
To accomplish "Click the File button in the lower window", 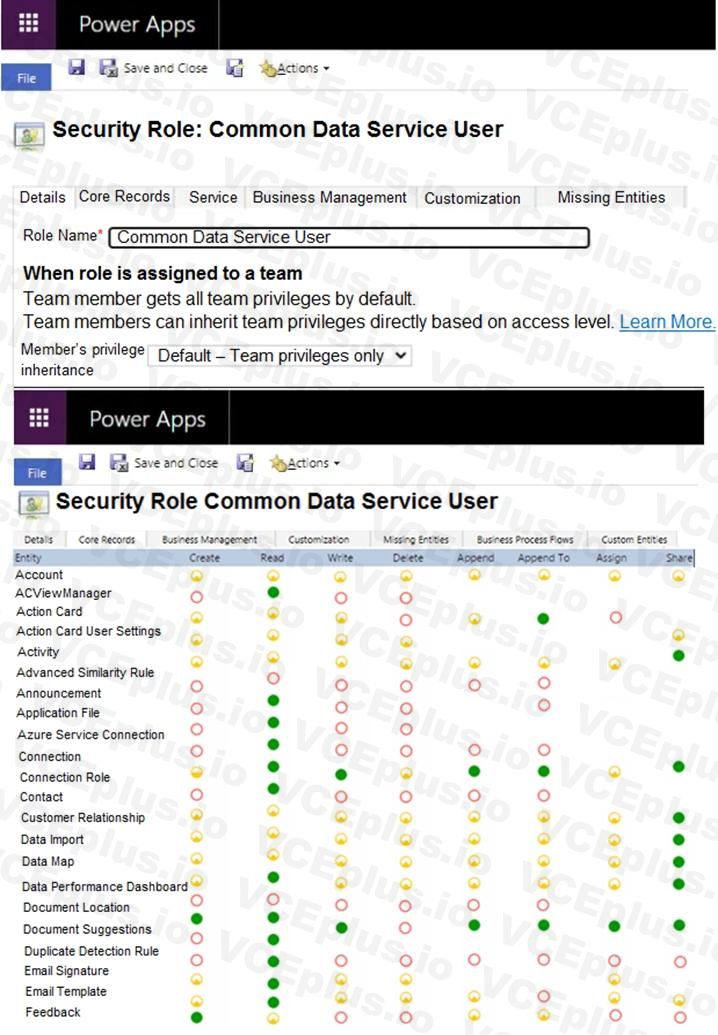I will point(37,473).
